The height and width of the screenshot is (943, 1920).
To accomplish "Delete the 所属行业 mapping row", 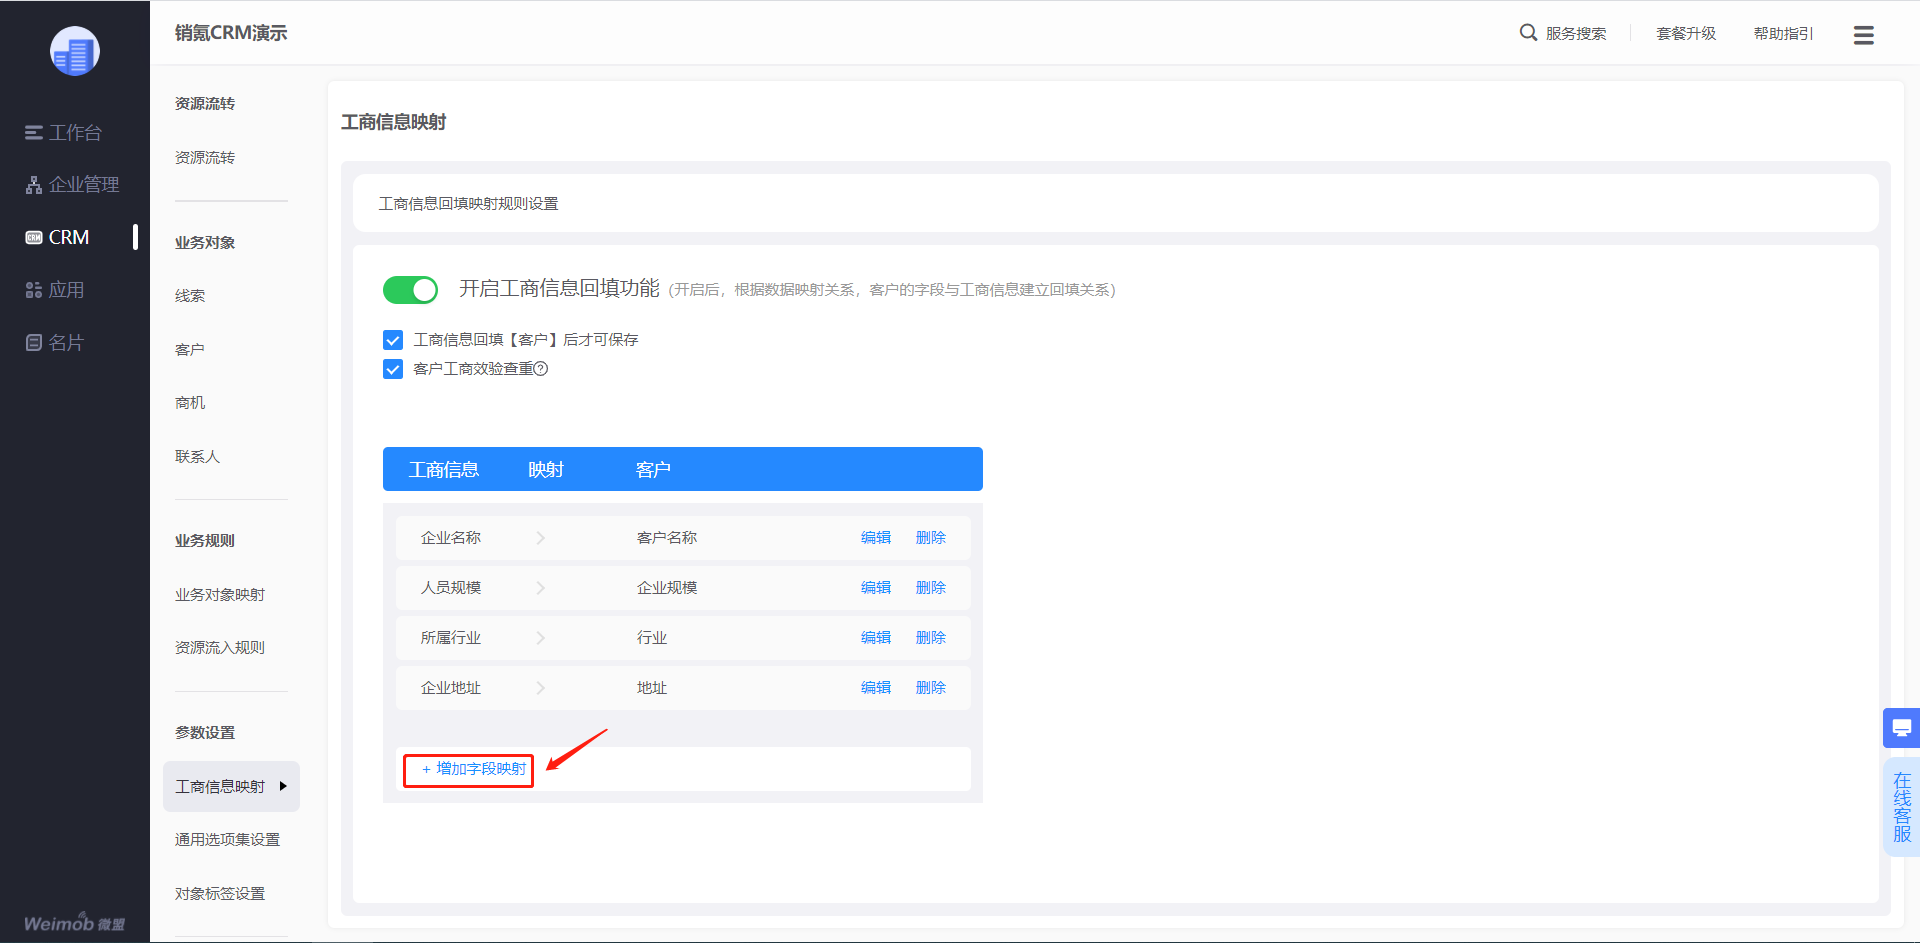I will click(x=931, y=638).
